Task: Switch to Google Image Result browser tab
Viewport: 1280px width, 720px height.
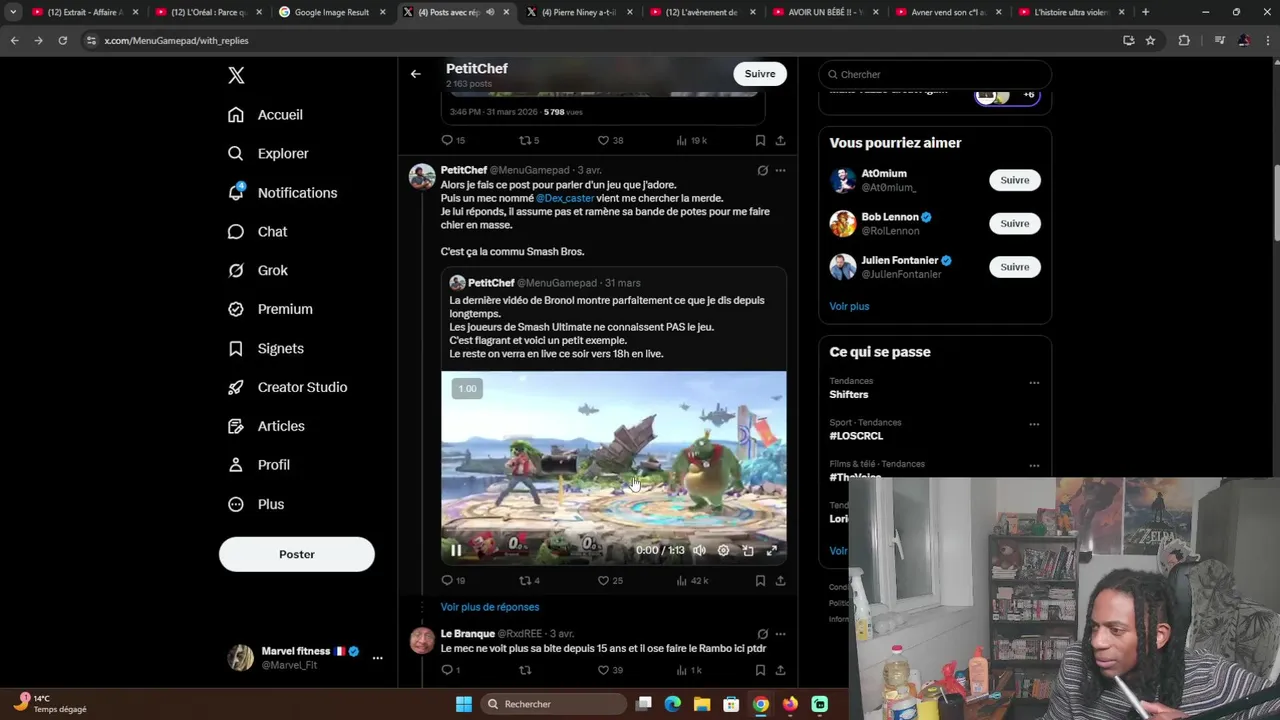Action: point(332,12)
